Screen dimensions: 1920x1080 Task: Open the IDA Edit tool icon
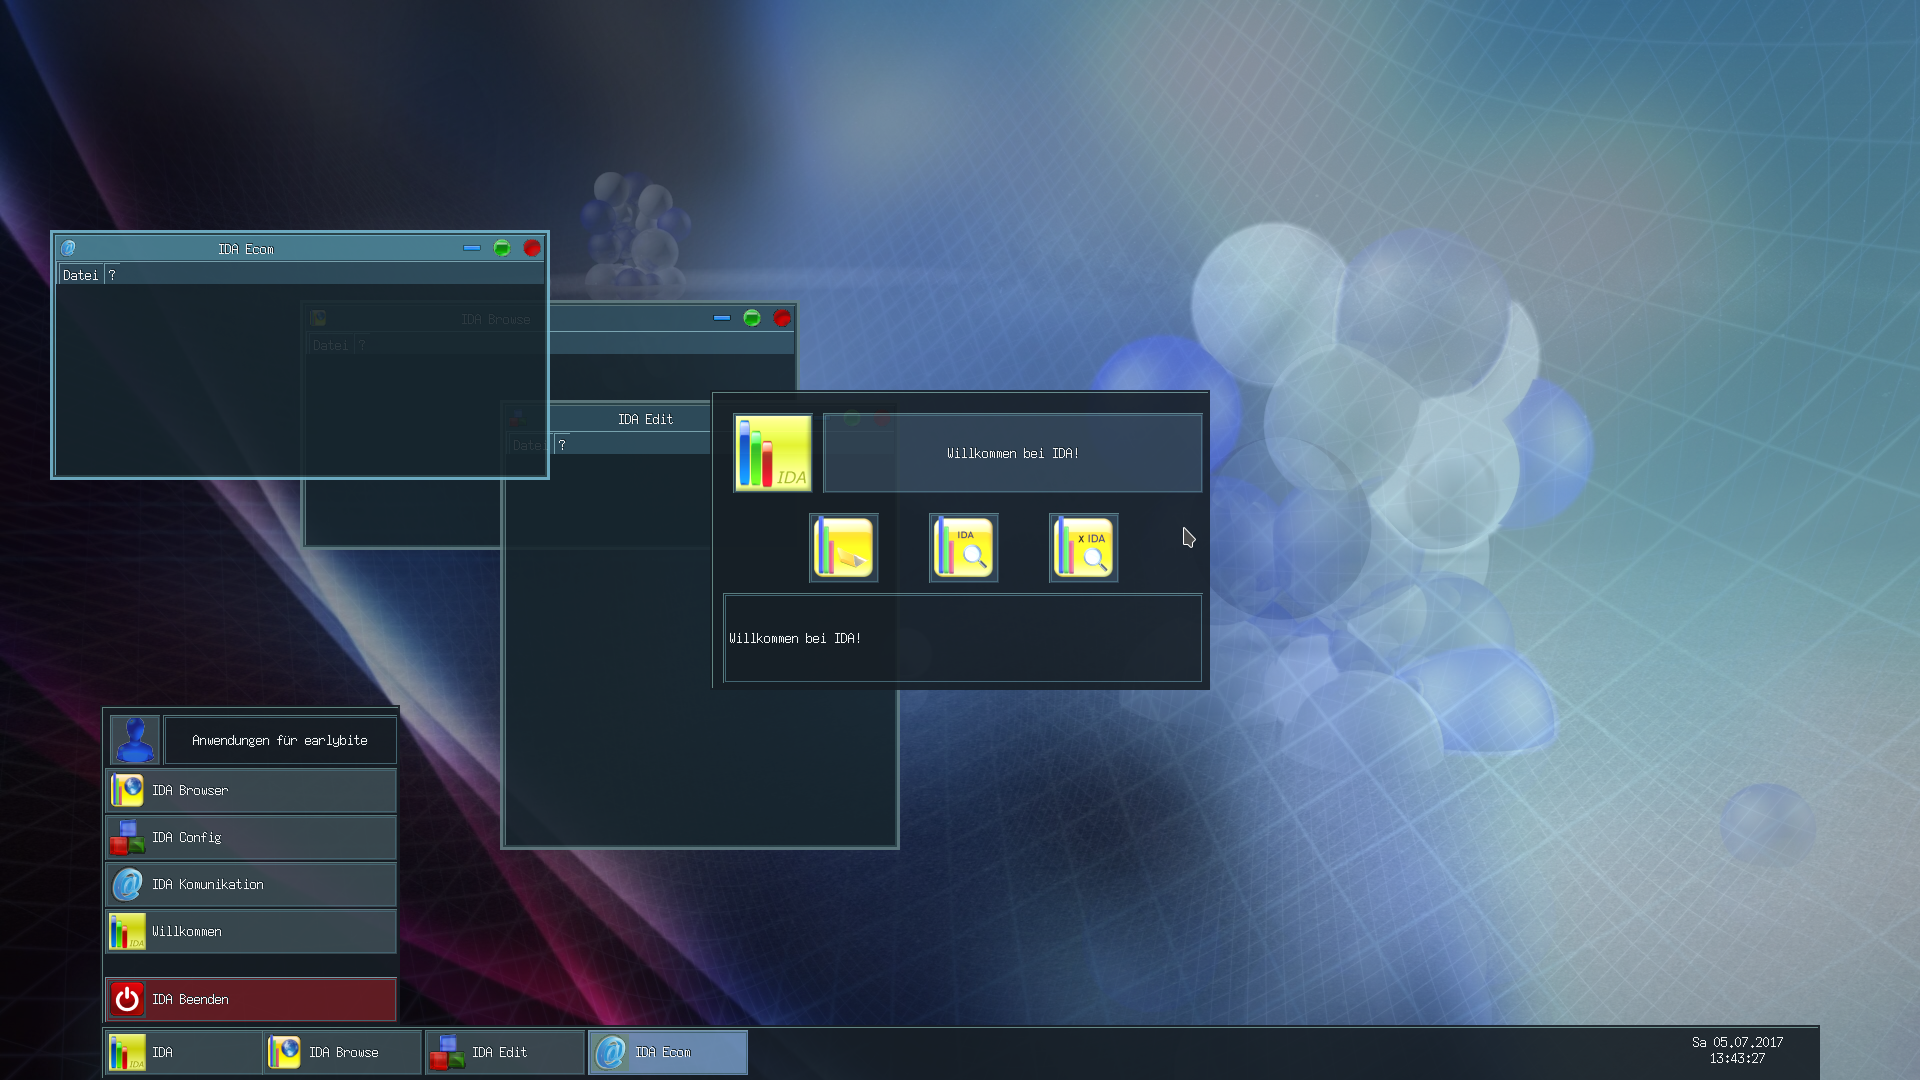pyautogui.click(x=843, y=547)
